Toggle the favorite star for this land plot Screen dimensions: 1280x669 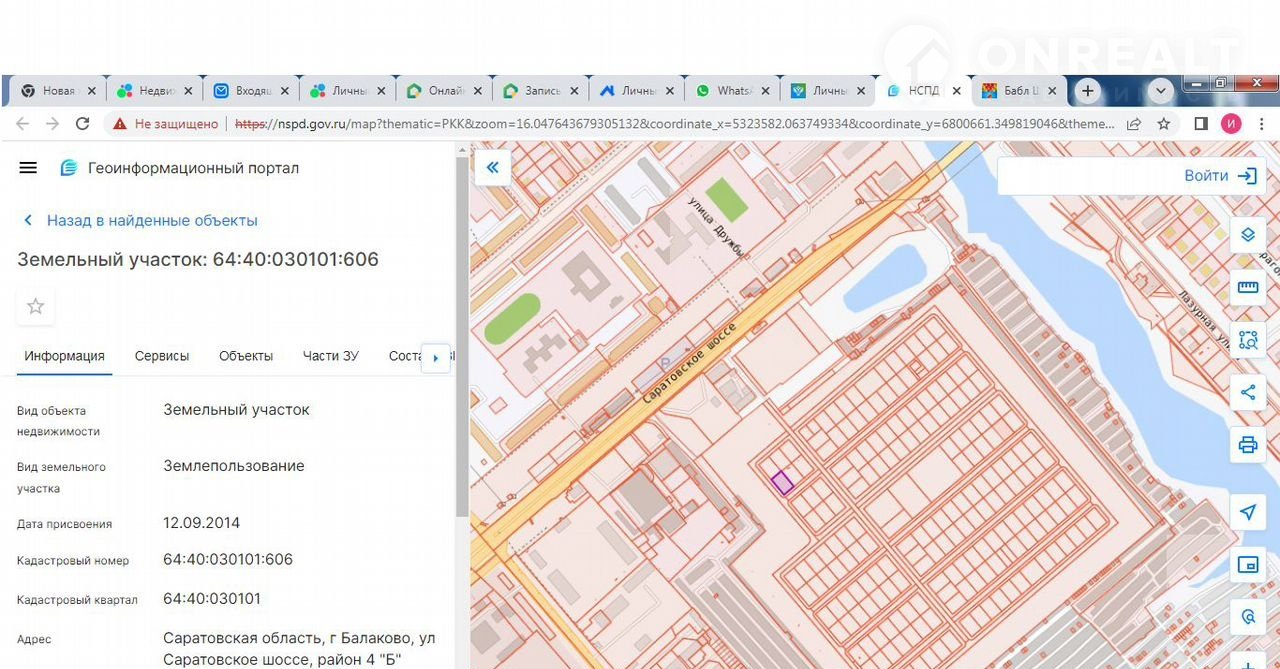pyautogui.click(x=36, y=306)
